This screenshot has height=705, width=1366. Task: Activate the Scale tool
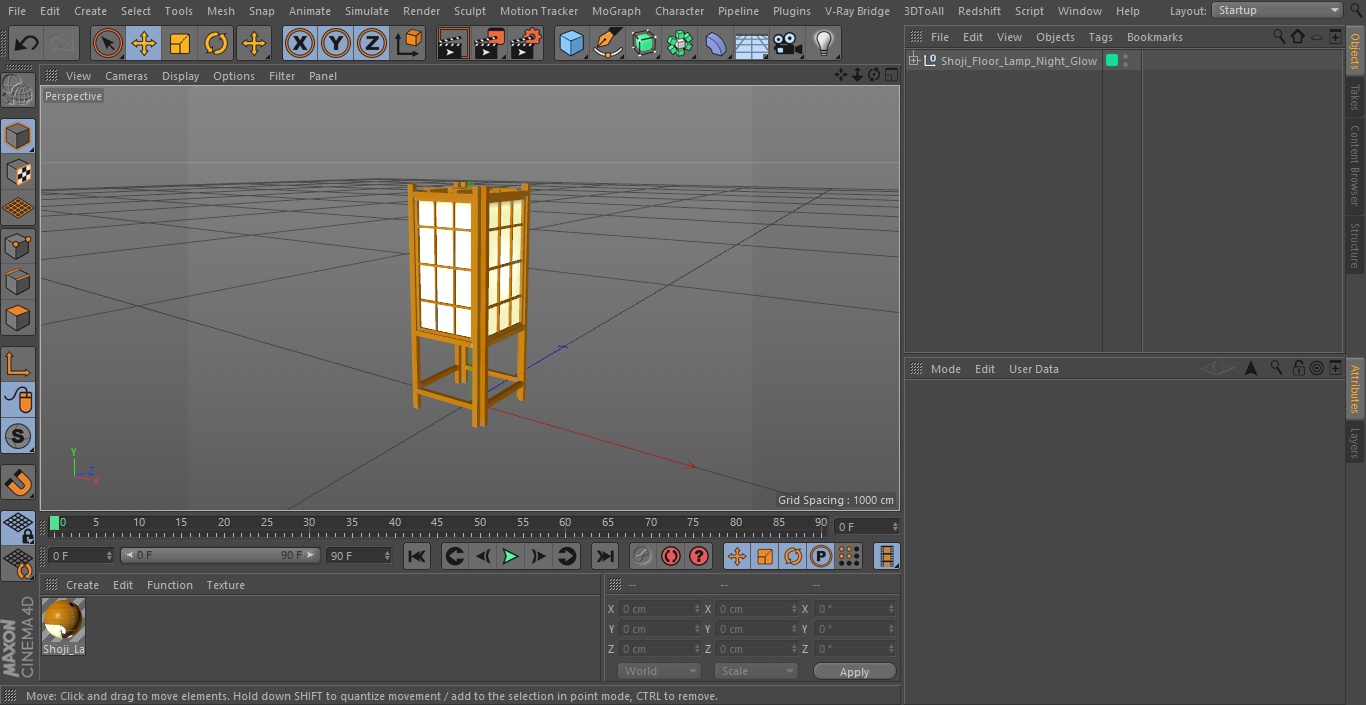[180, 43]
